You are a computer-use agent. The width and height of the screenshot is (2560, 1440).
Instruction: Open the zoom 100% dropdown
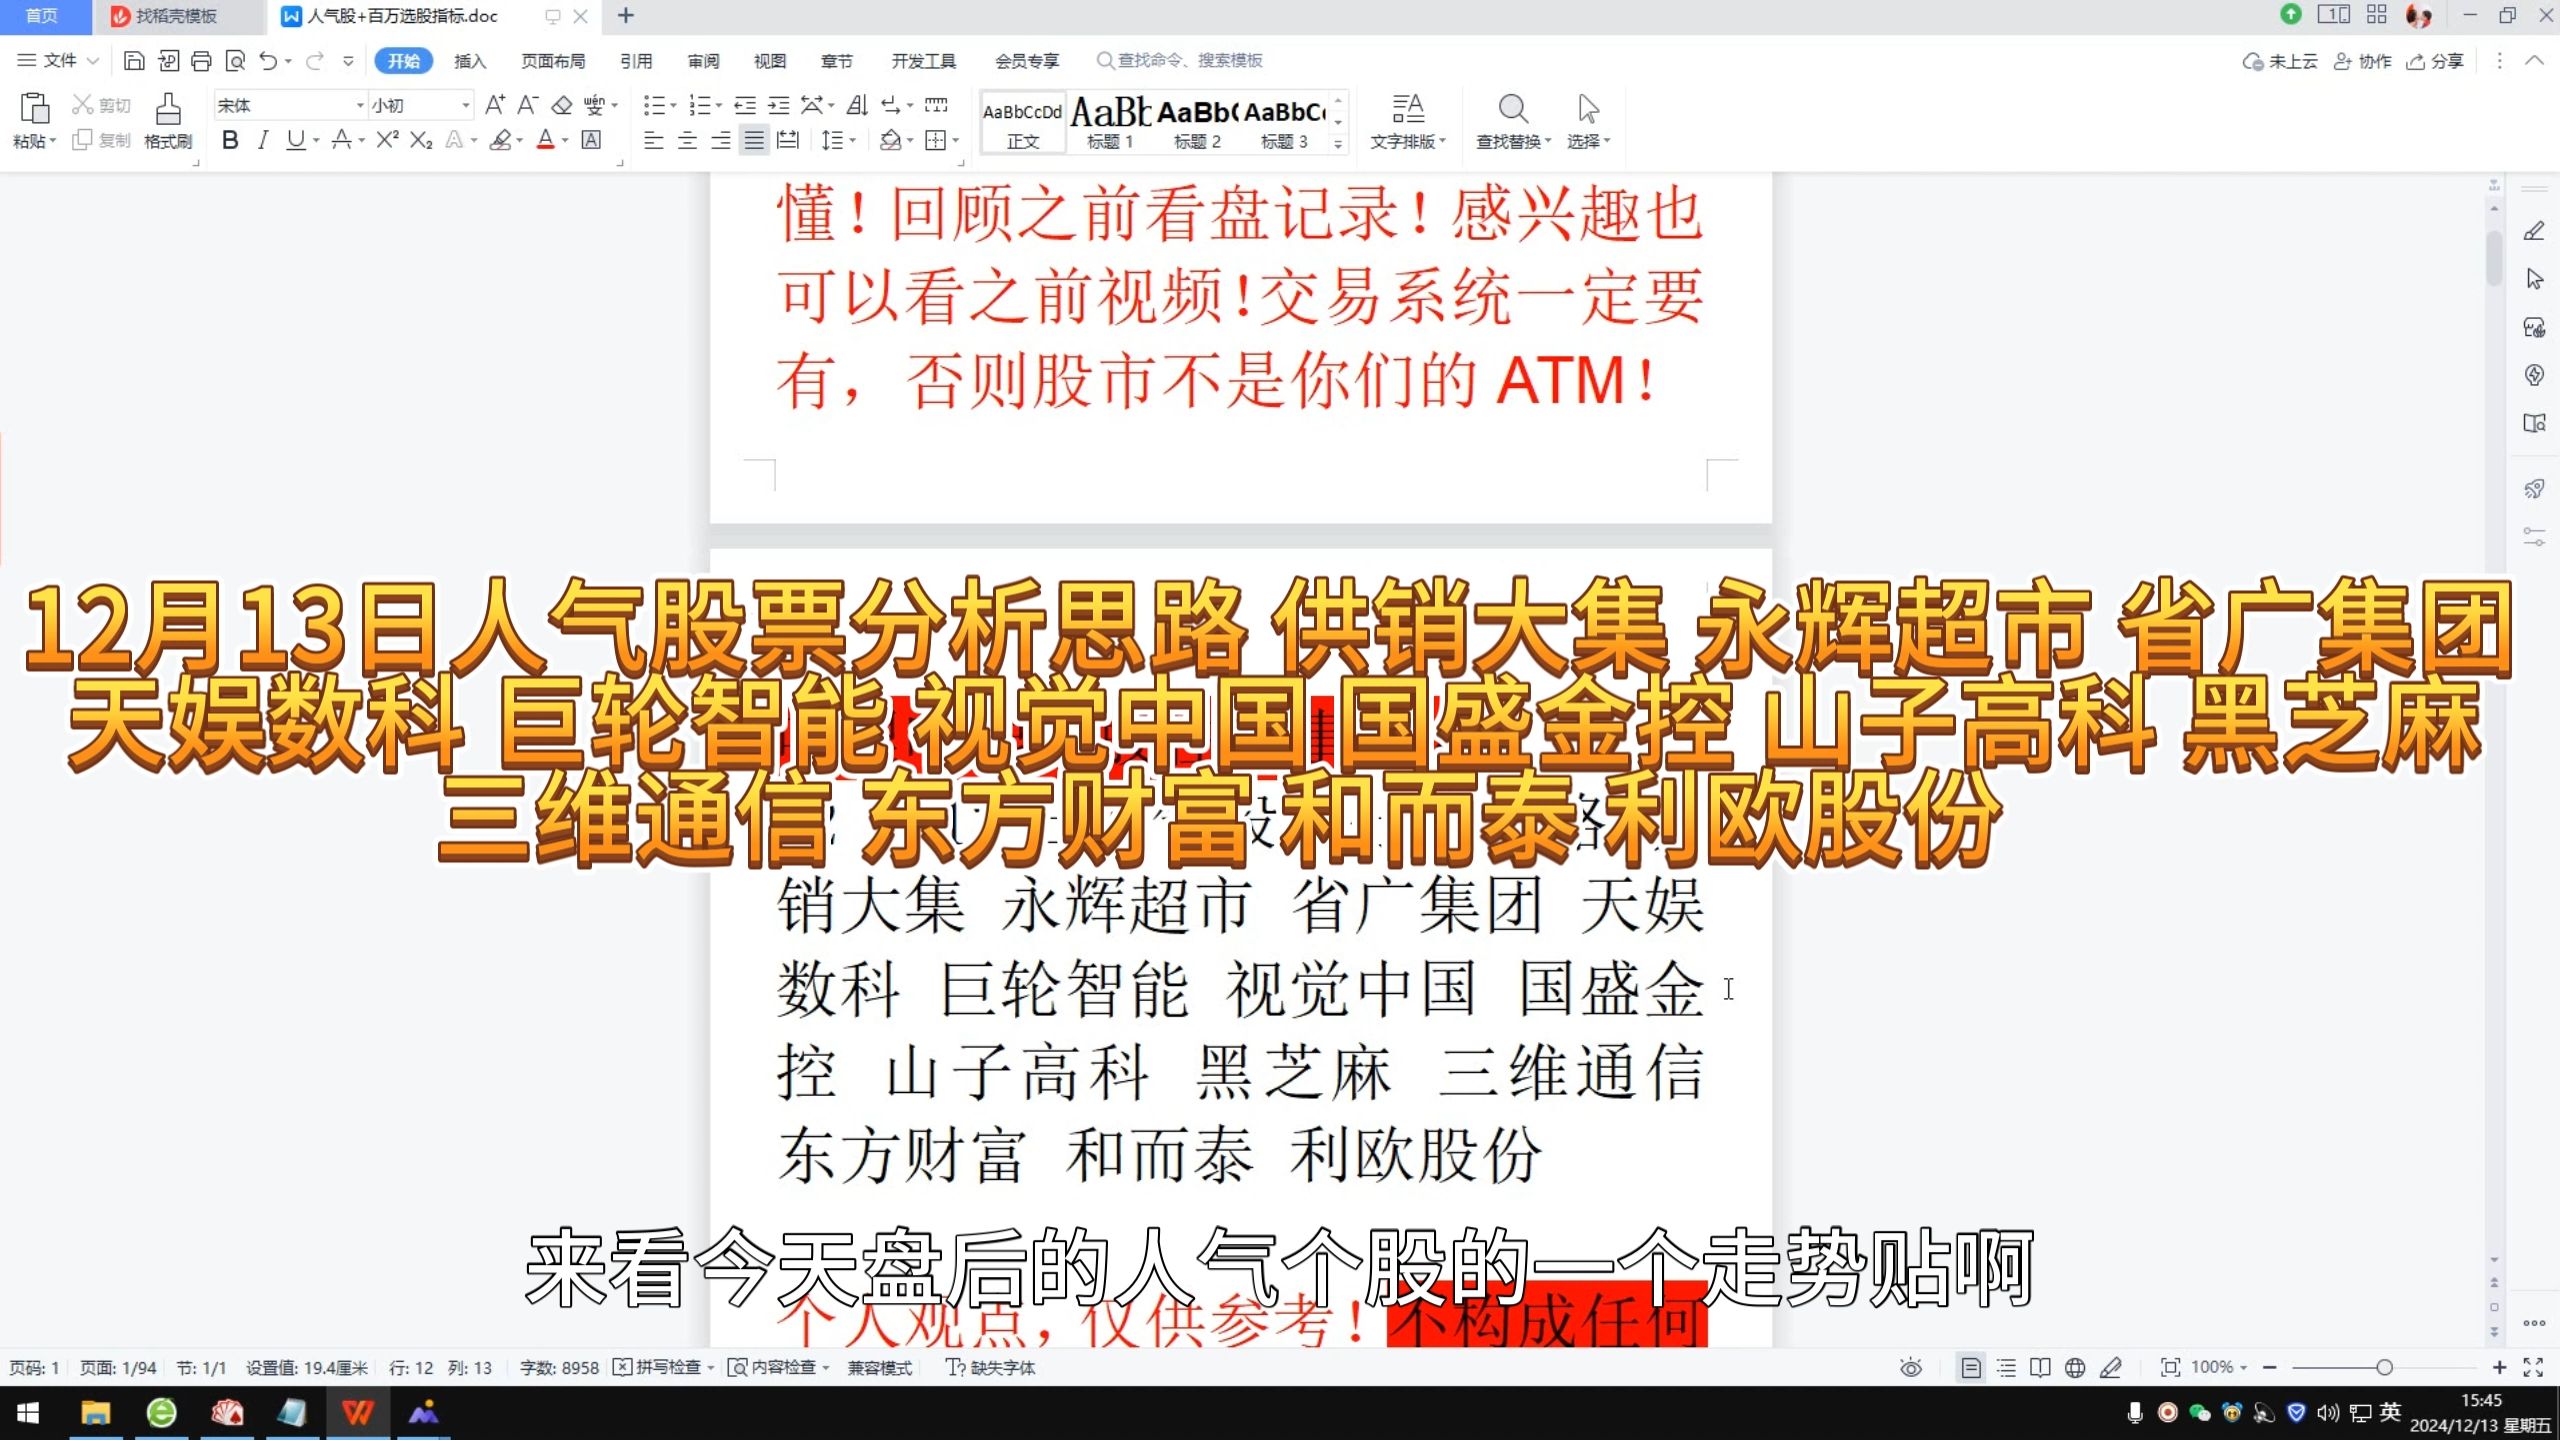pos(2219,1367)
